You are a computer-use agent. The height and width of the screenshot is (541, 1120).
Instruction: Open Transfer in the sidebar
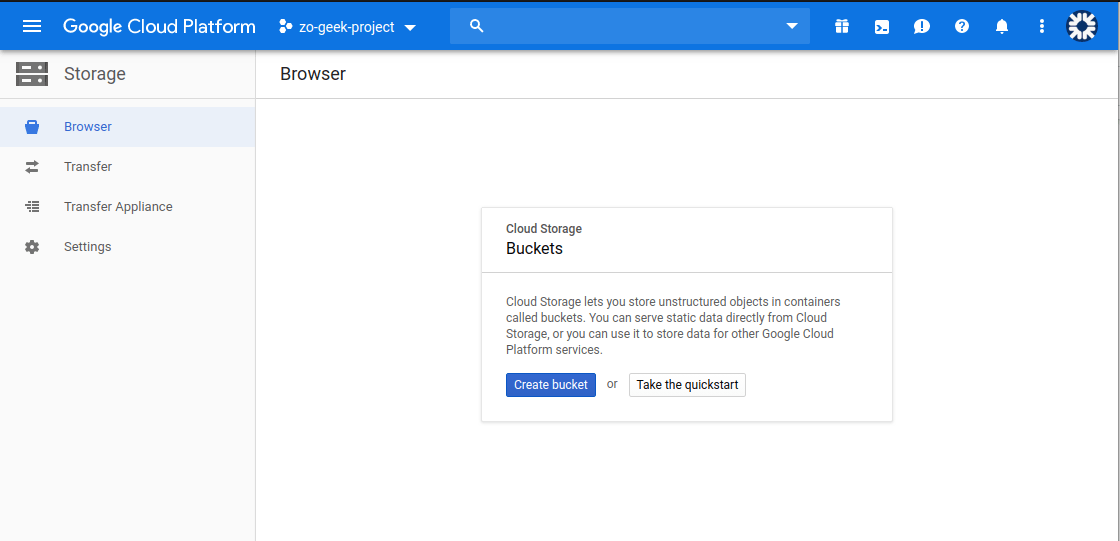point(127,167)
